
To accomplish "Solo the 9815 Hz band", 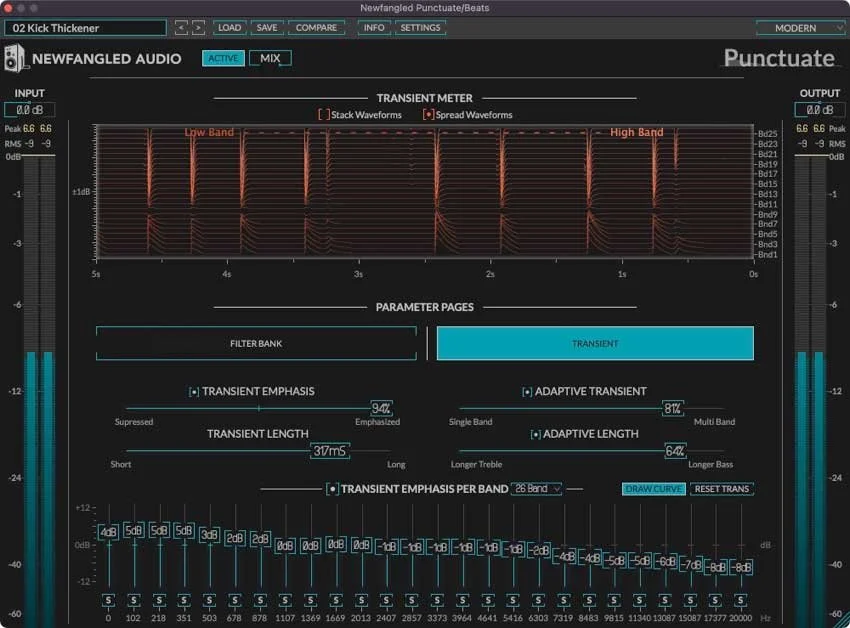I will point(614,600).
